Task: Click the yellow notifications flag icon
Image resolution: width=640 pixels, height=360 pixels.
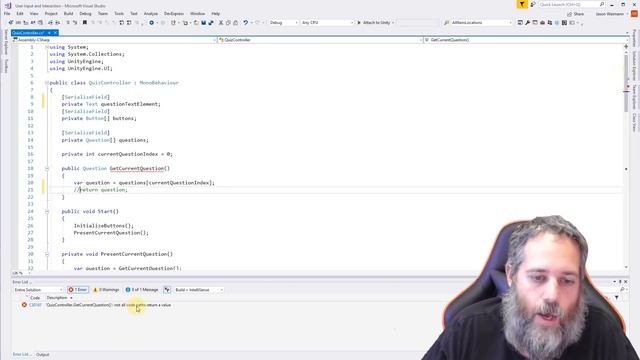Action: 522,4
